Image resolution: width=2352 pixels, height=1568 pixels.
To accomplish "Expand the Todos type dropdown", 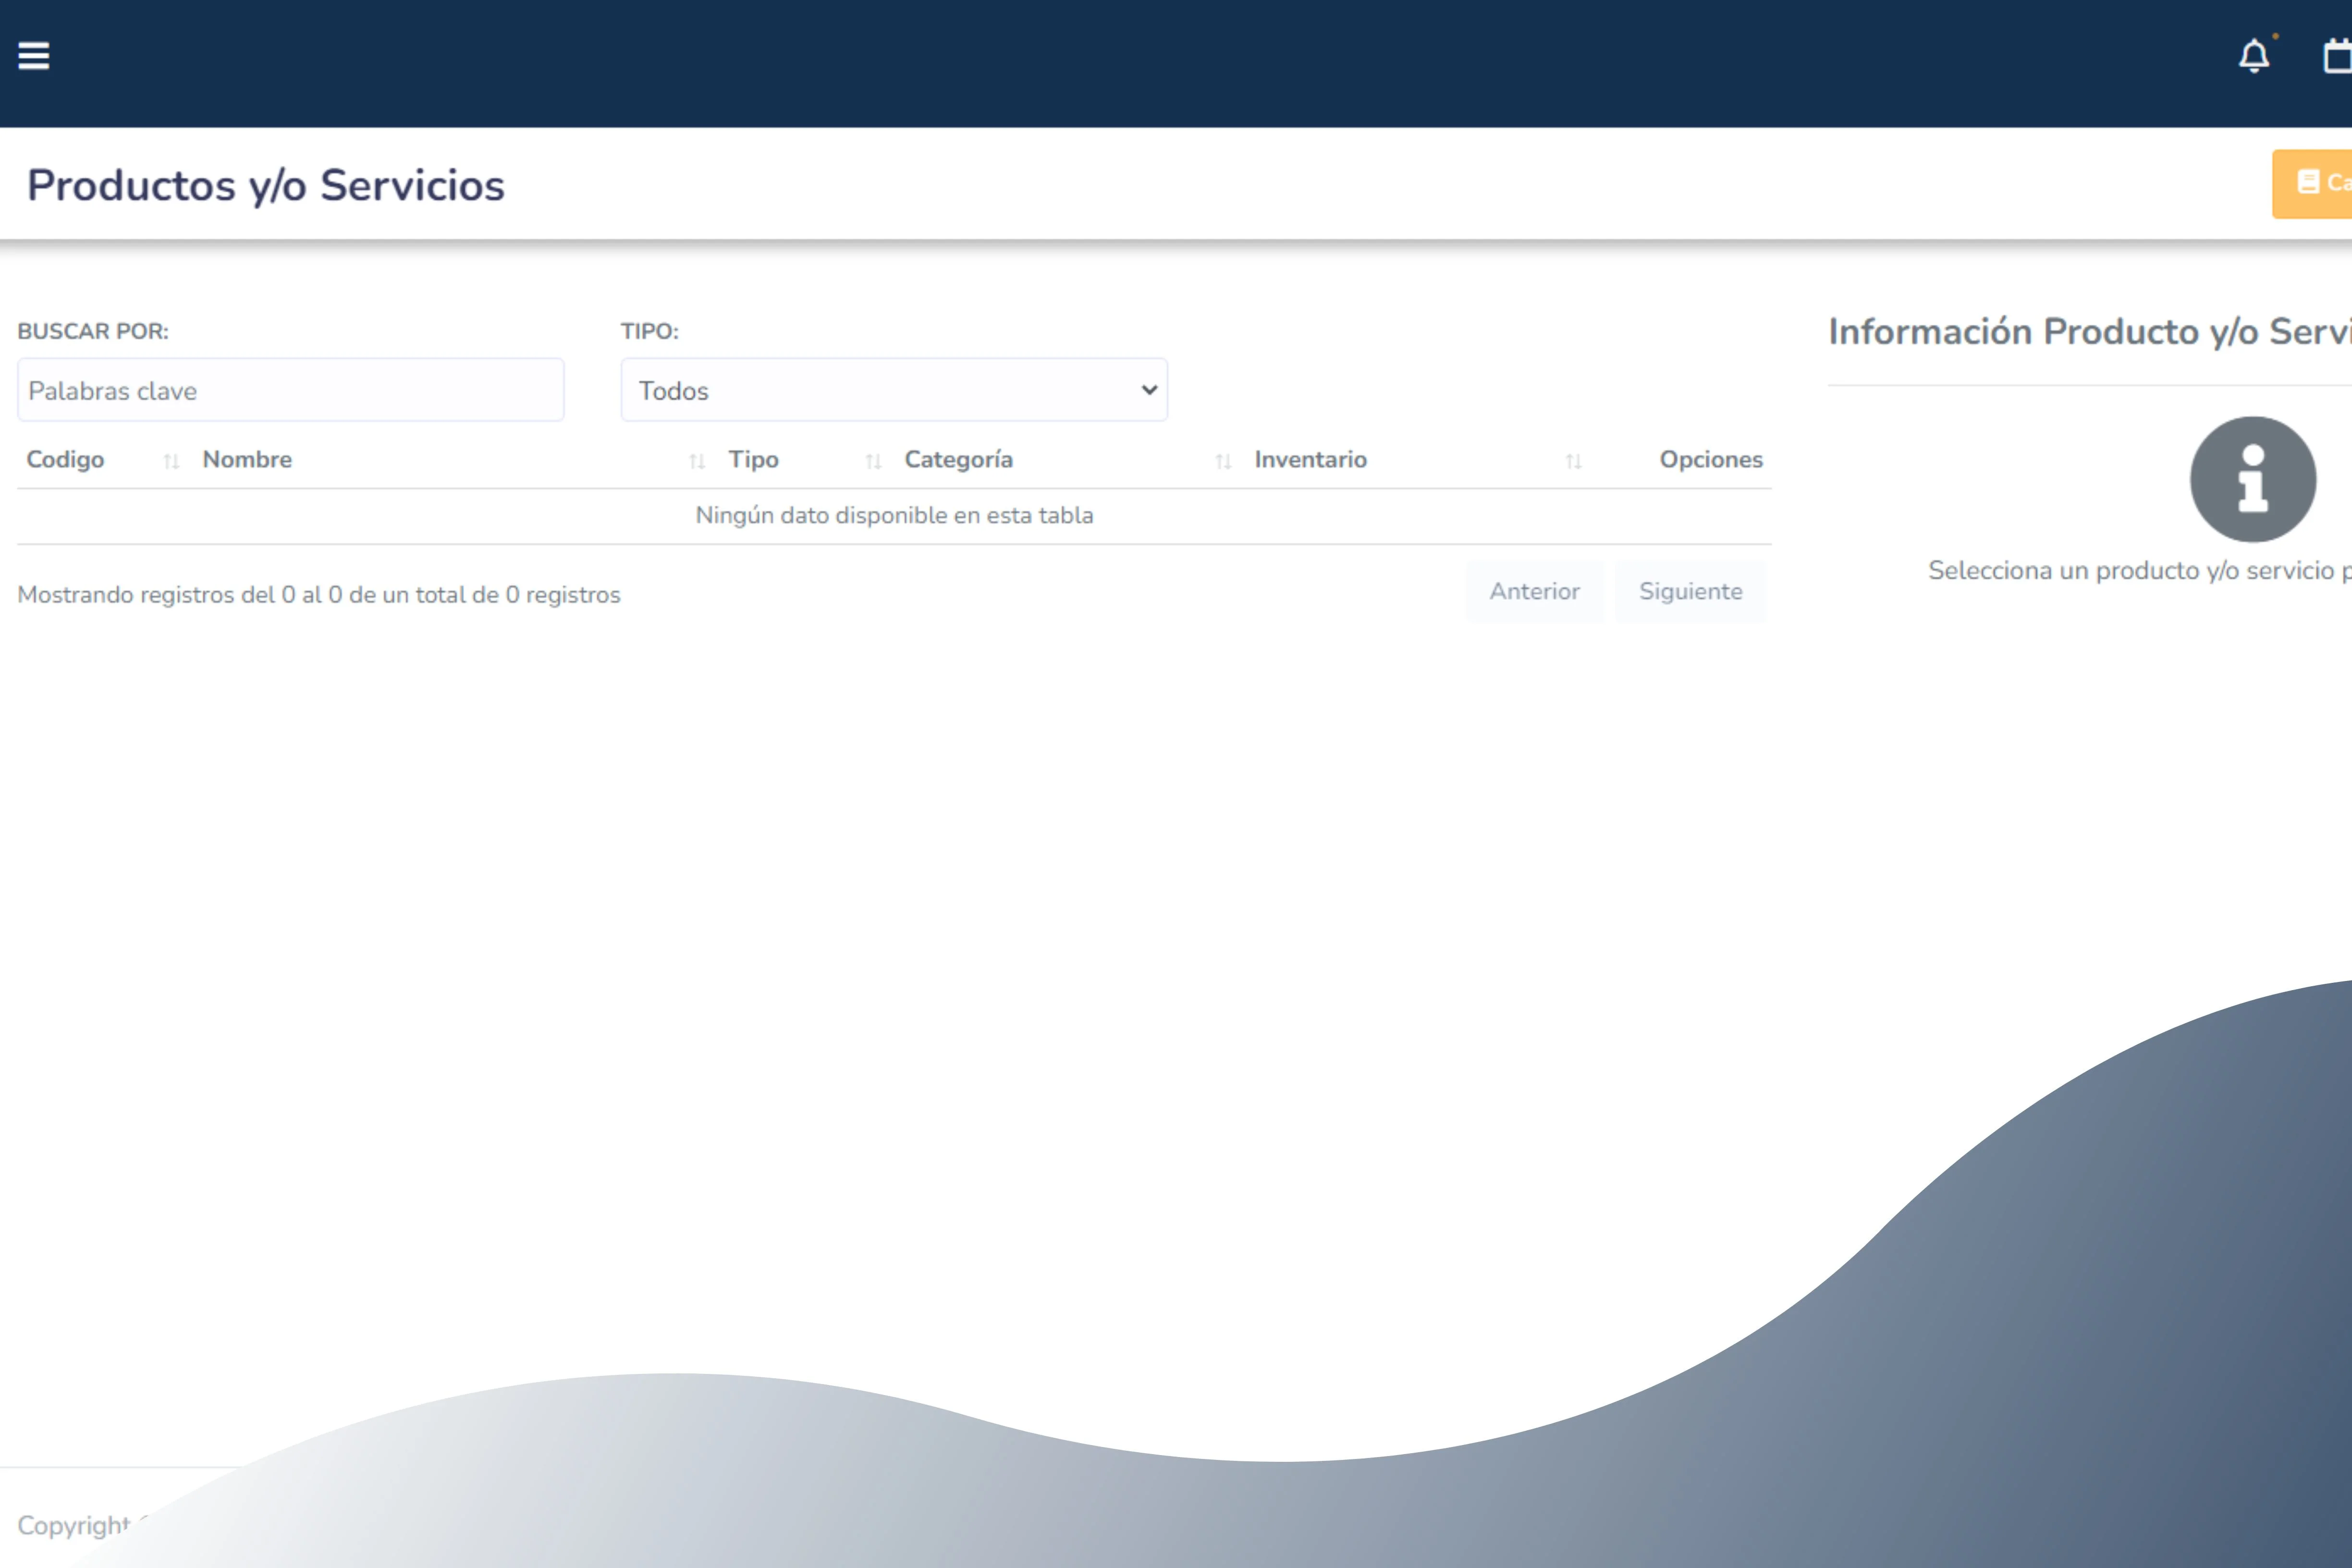I will [893, 390].
